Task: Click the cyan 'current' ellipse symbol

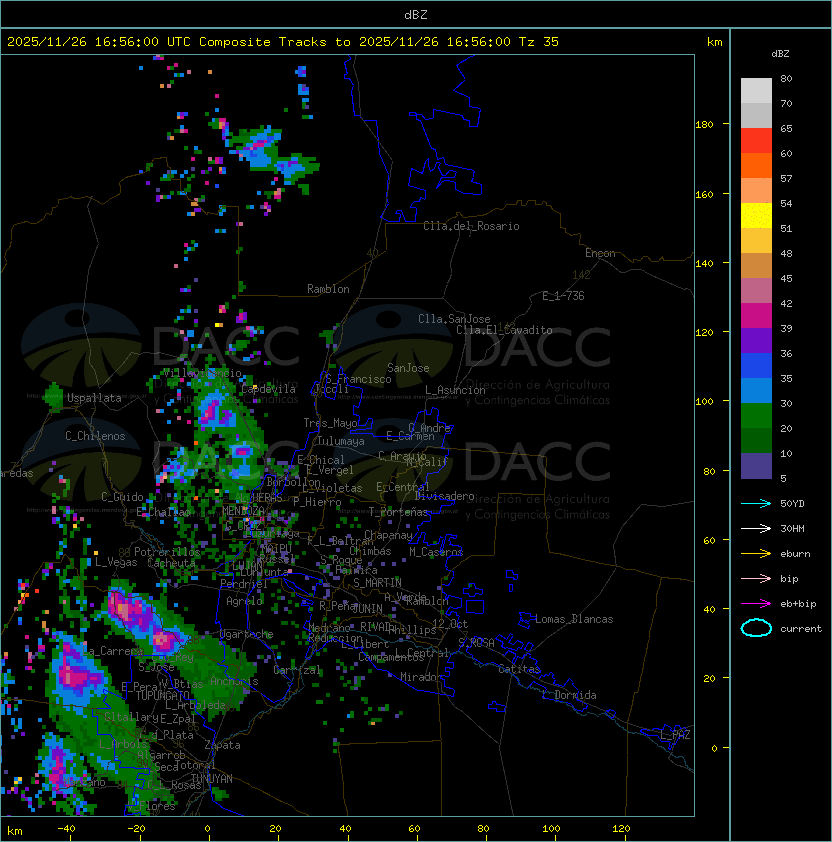Action: pyautogui.click(x=756, y=628)
